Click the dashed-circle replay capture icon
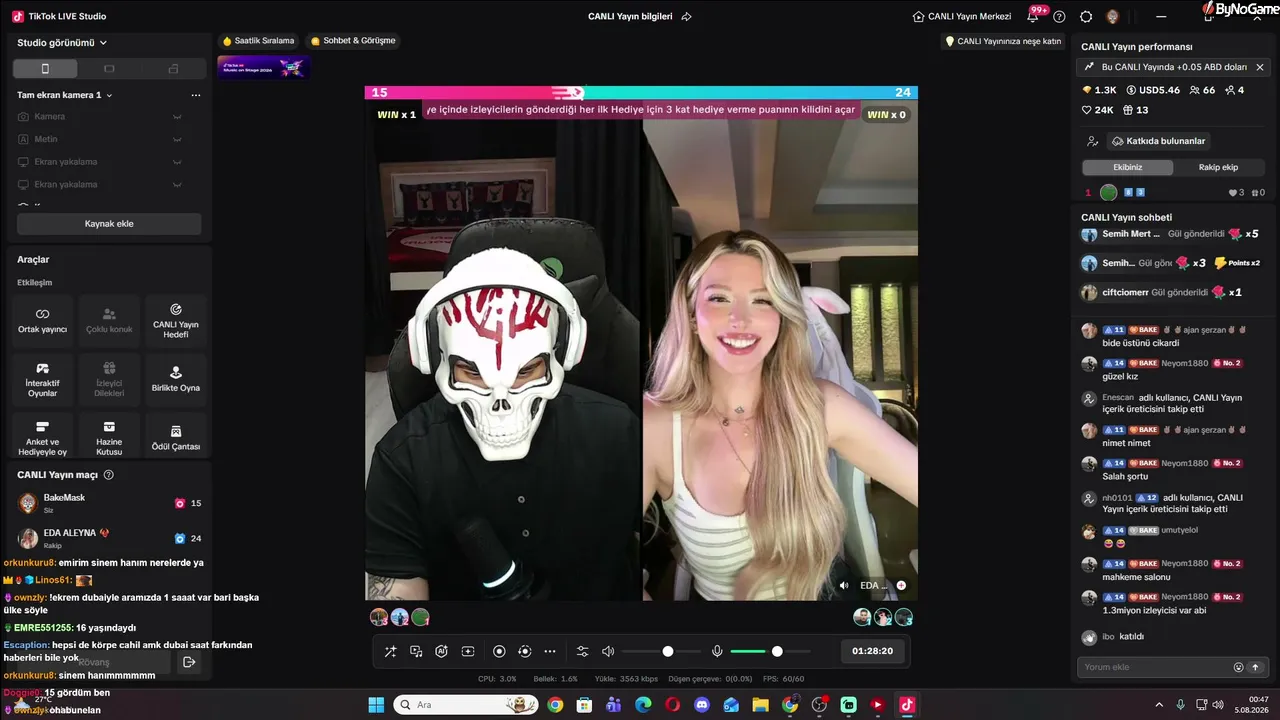 click(524, 652)
